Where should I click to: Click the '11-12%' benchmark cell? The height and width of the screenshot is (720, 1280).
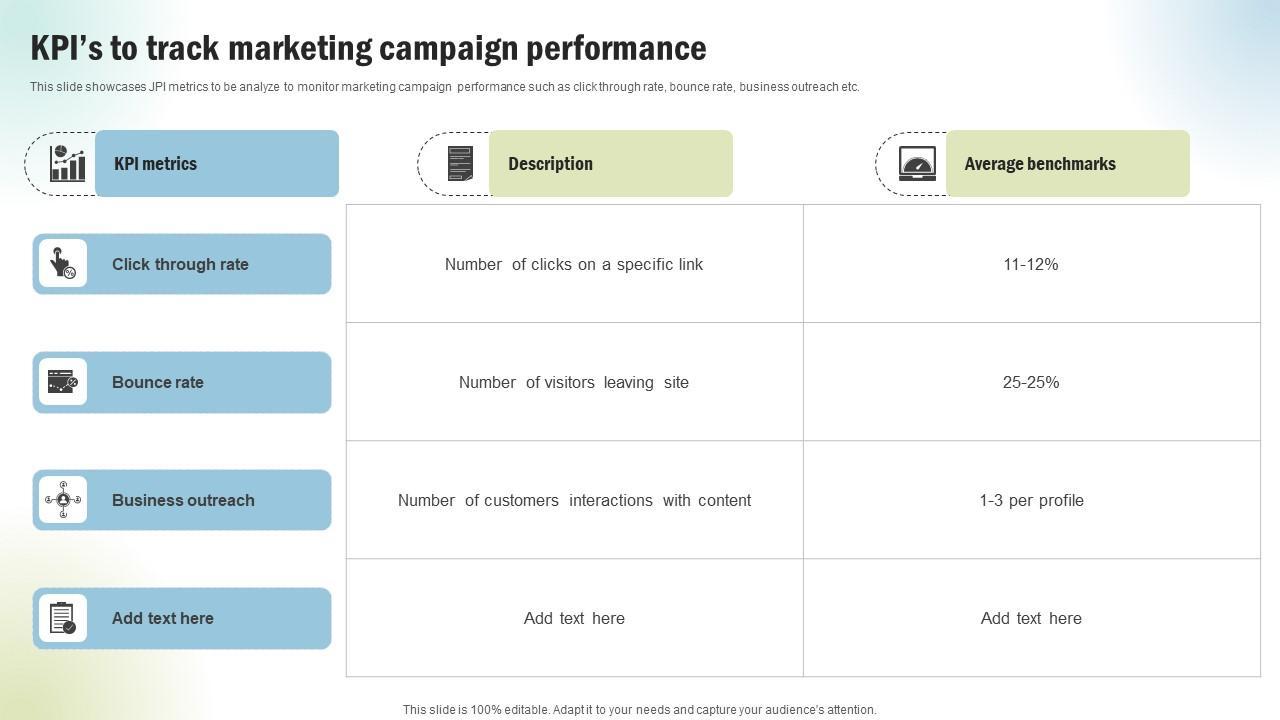(x=1031, y=264)
